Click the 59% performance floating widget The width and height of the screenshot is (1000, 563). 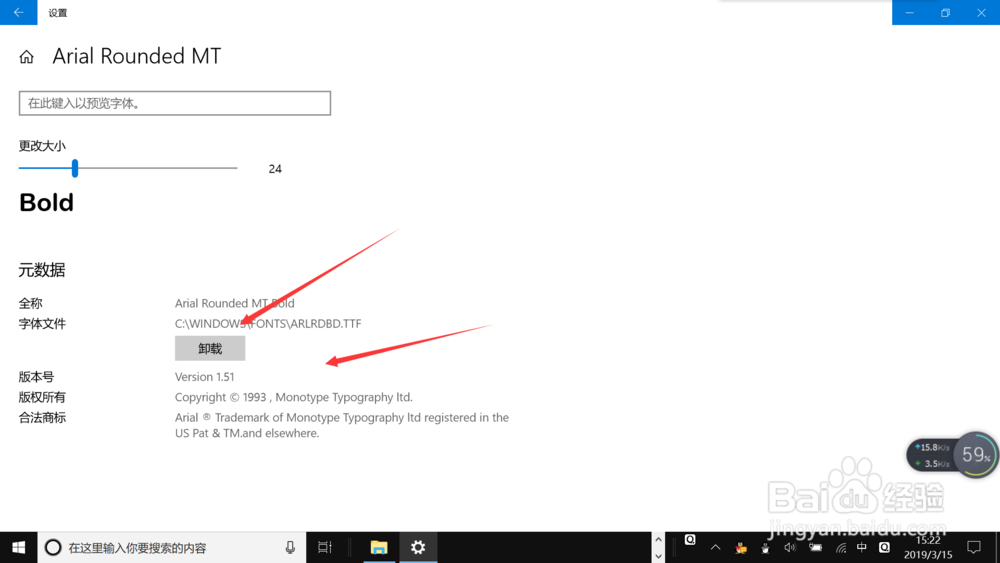coord(976,455)
